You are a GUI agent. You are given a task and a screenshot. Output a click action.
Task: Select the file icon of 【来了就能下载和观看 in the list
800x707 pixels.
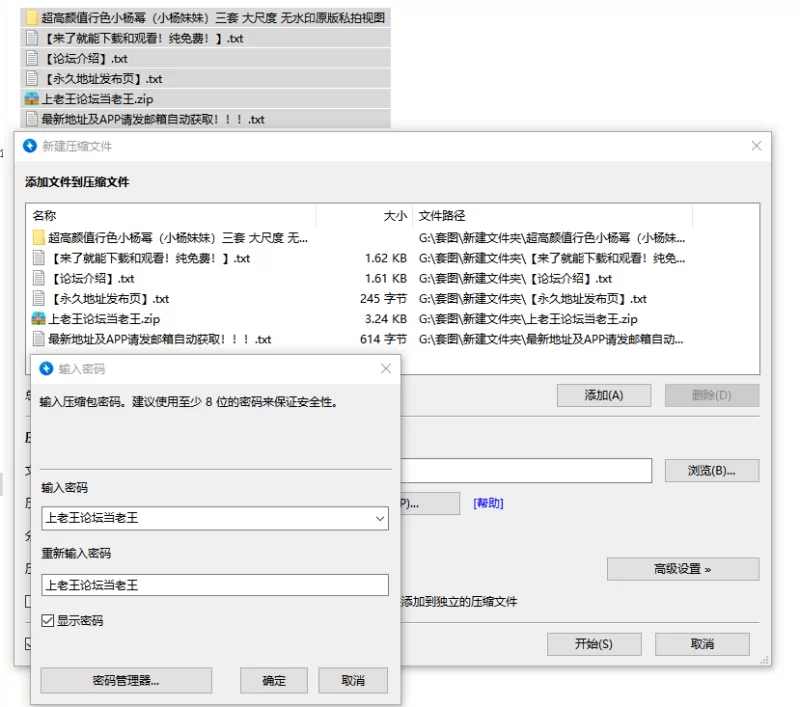point(39,258)
